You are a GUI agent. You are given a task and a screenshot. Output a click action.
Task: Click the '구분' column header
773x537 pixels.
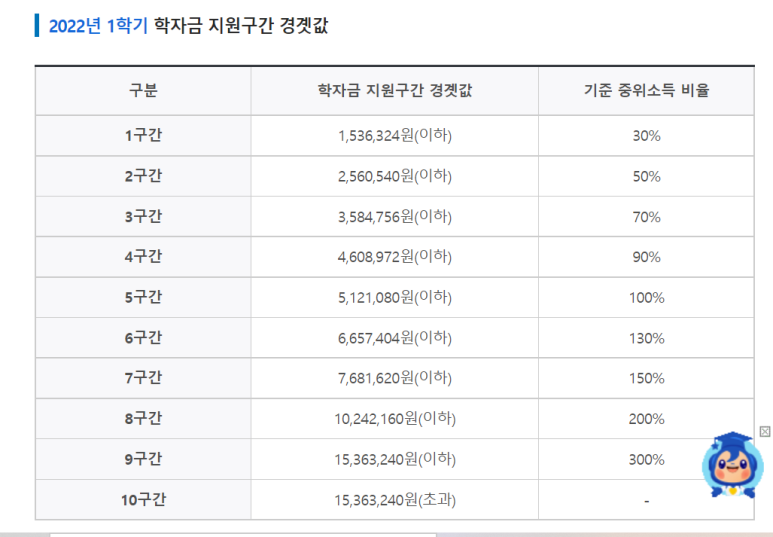pos(143,90)
